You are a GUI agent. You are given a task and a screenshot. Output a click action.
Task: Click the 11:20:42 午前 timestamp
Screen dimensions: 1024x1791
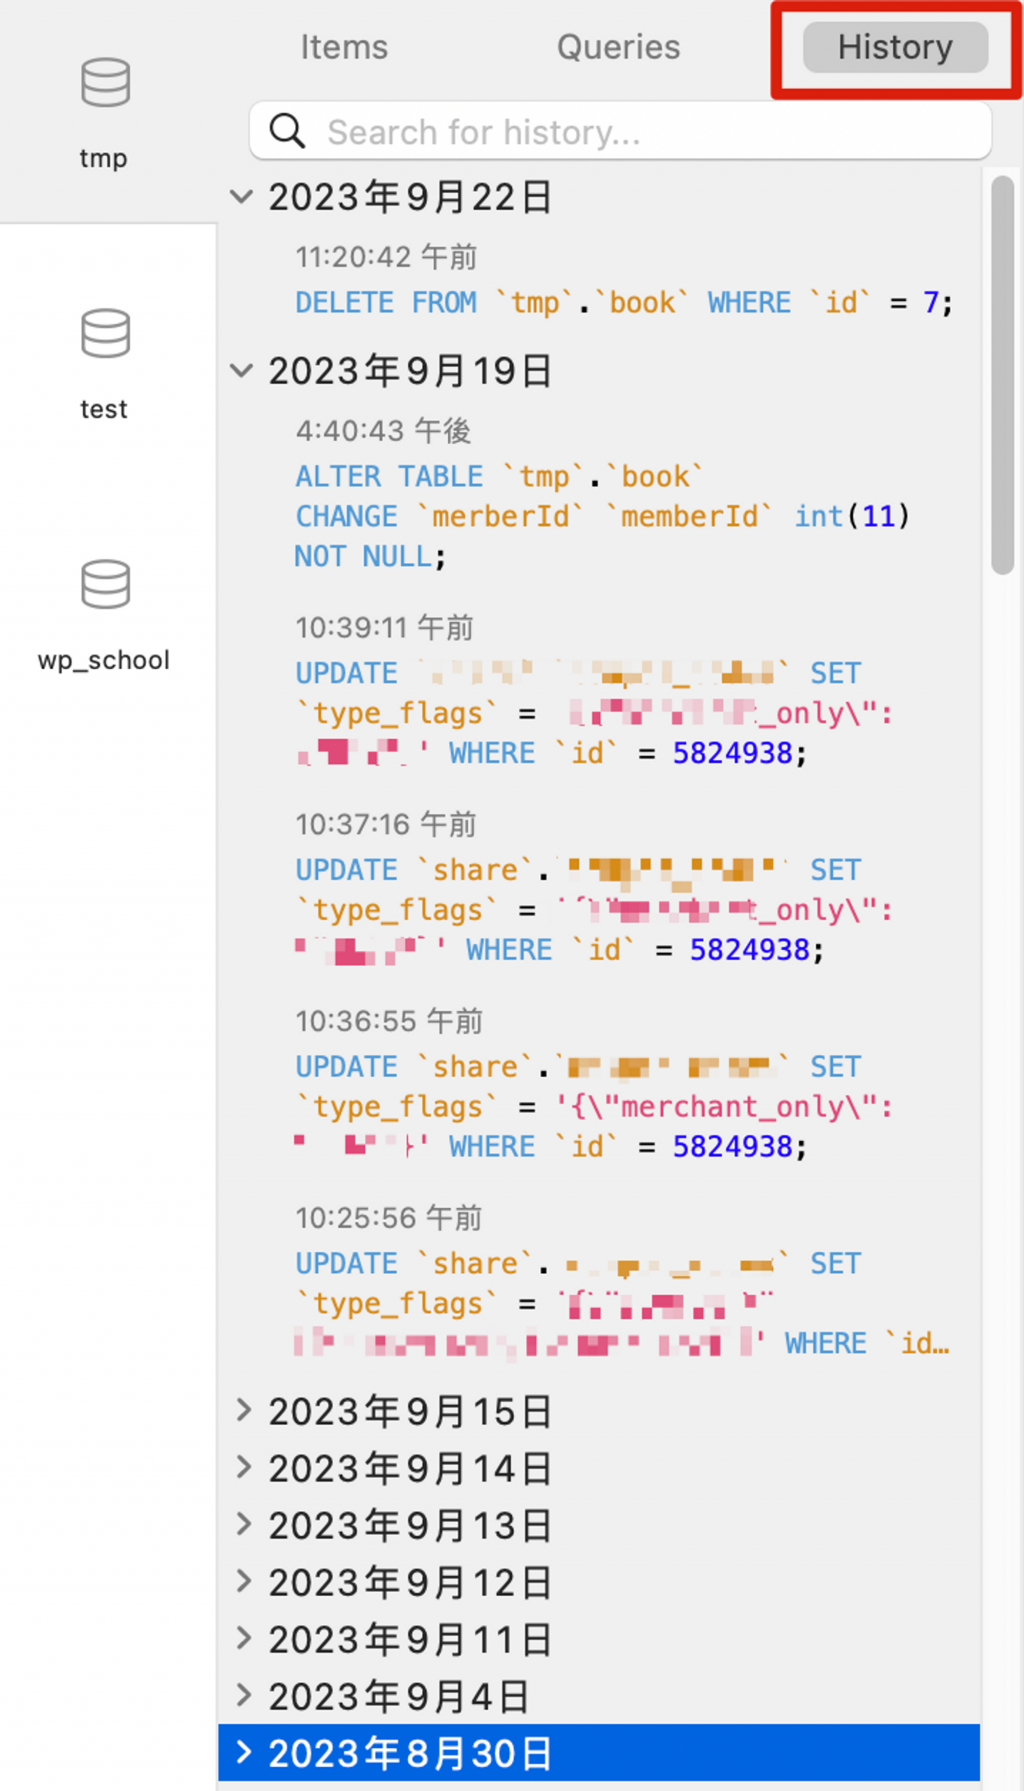click(x=386, y=257)
